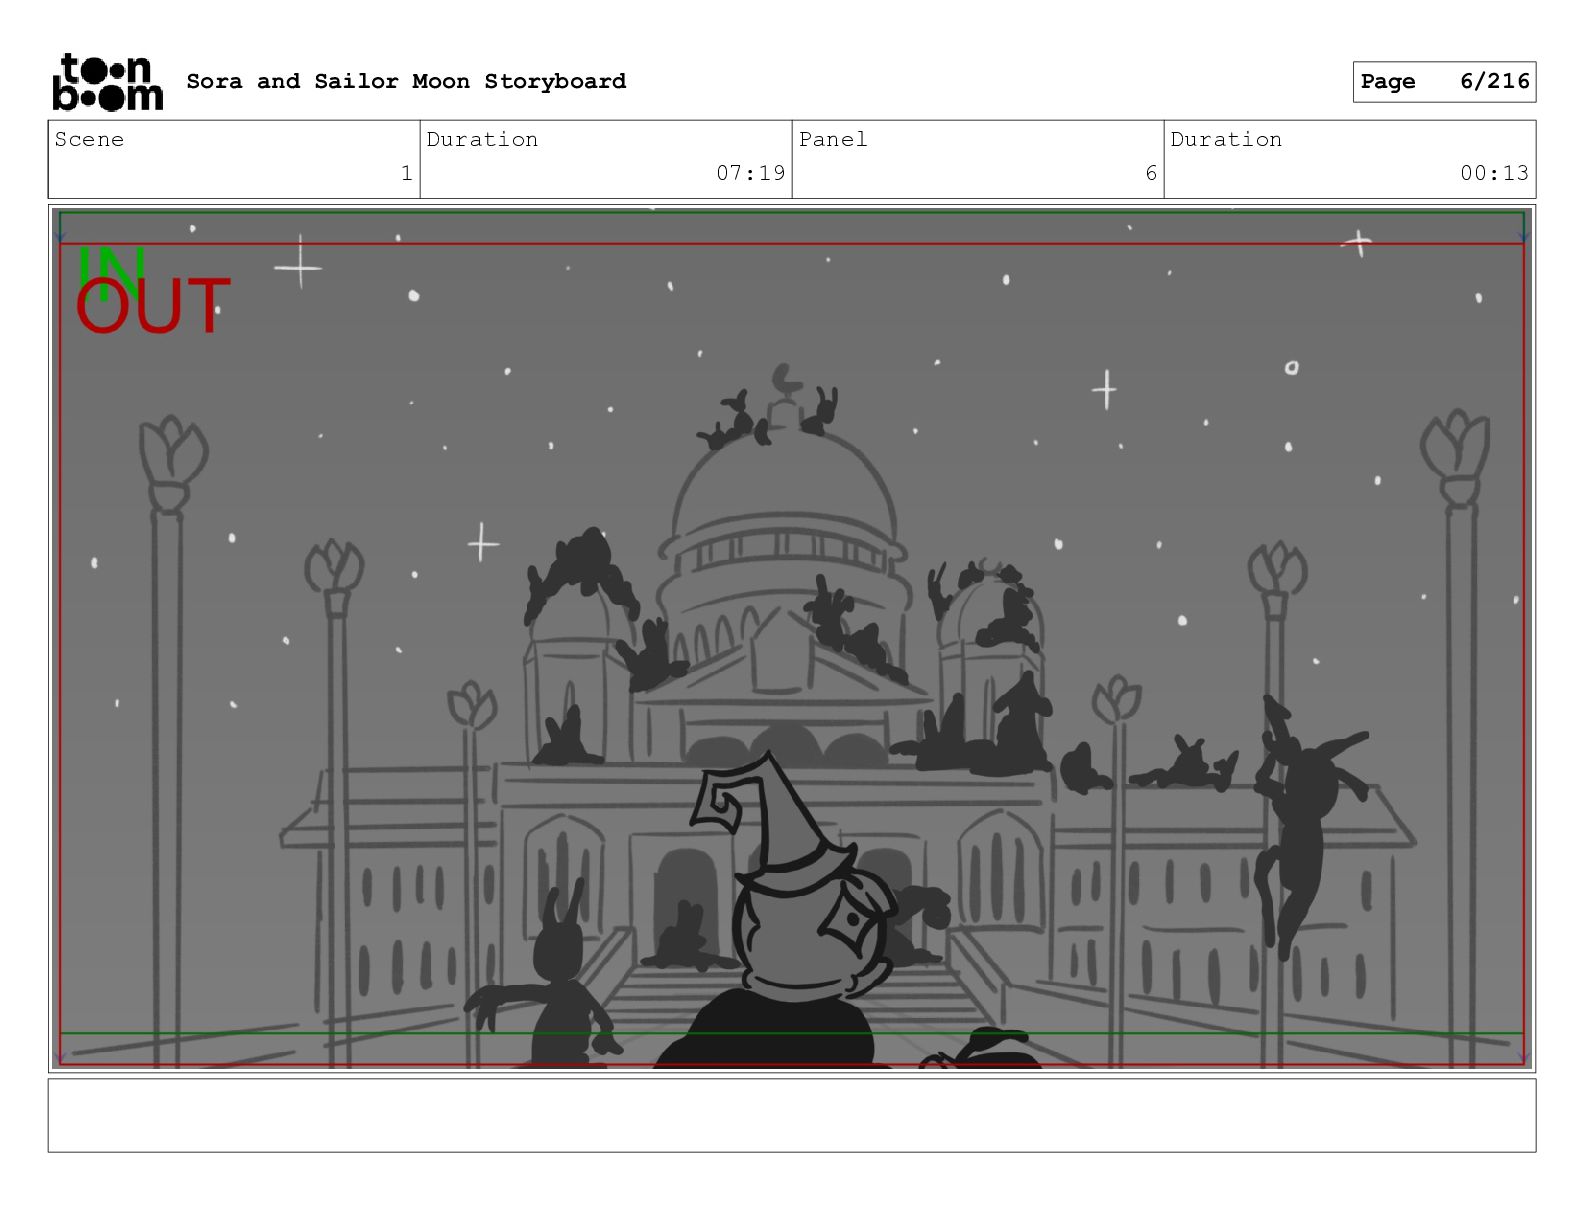Click the Toon Boom logo
The width and height of the screenshot is (1584, 1224).
click(x=107, y=81)
